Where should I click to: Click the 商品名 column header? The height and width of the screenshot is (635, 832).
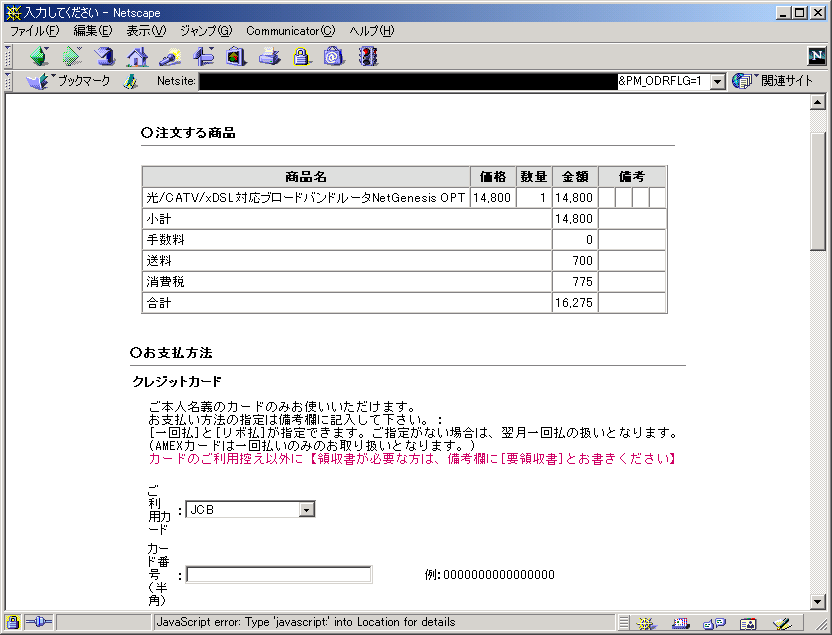(306, 177)
